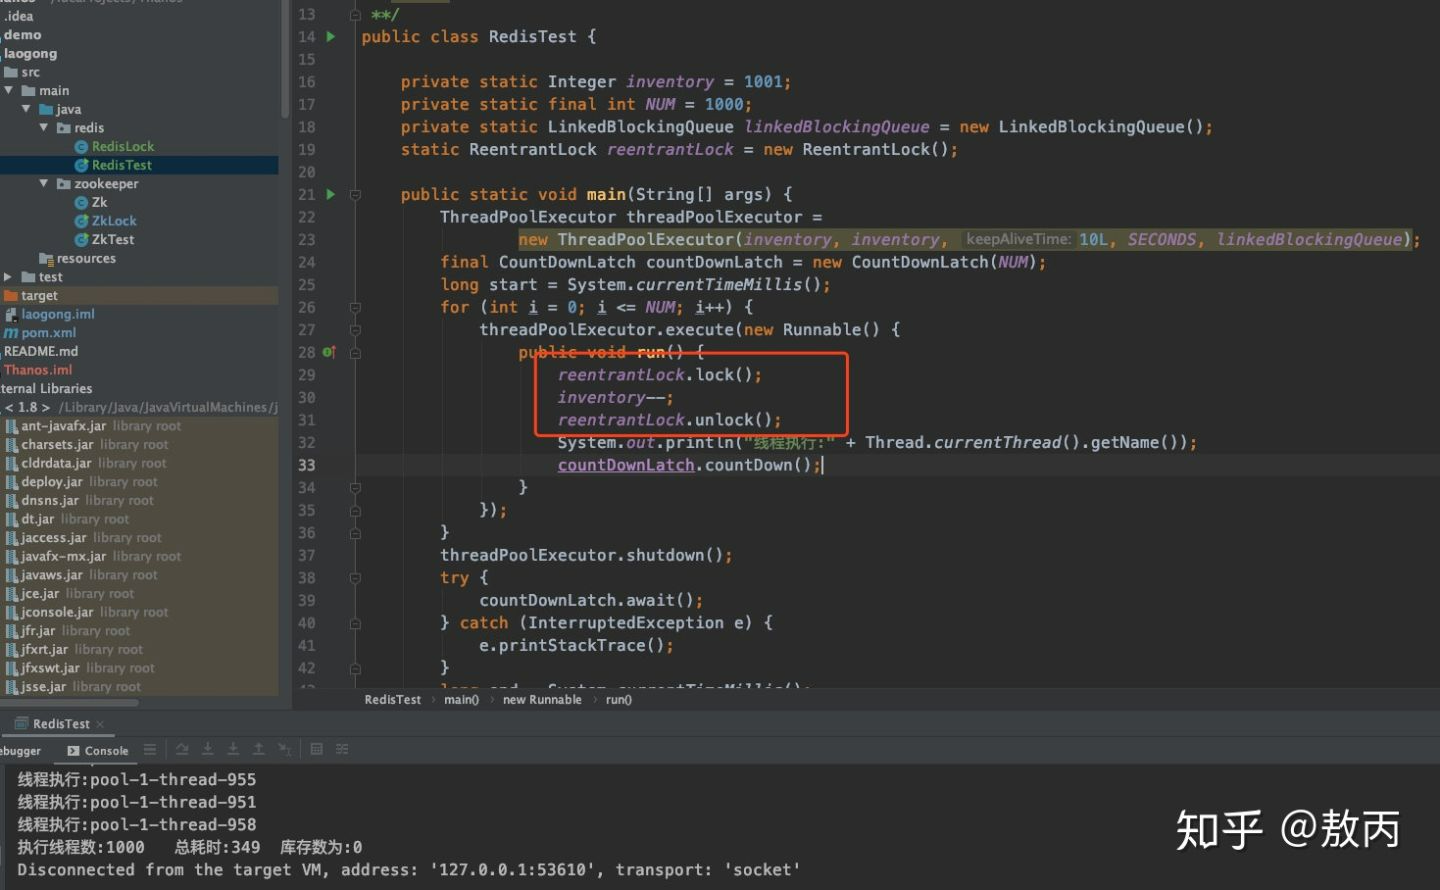Click the Run to Cursor debugger icon
This screenshot has width=1440, height=890.
click(285, 749)
